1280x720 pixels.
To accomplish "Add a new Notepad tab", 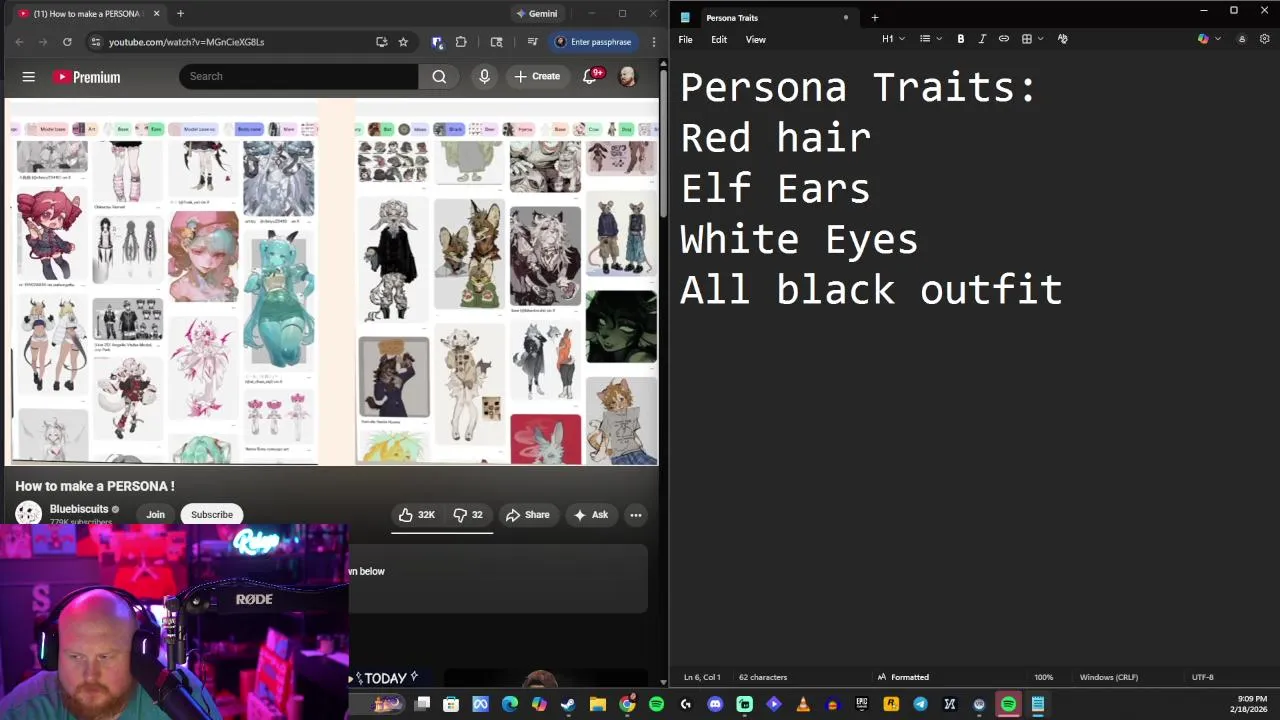I will click(x=874, y=18).
